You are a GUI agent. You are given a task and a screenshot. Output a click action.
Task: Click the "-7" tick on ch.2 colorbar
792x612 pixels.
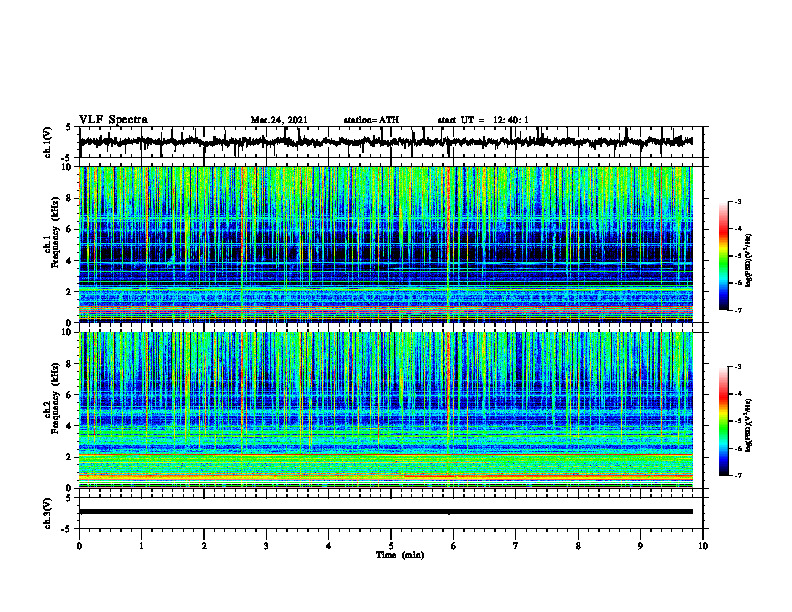(x=737, y=475)
